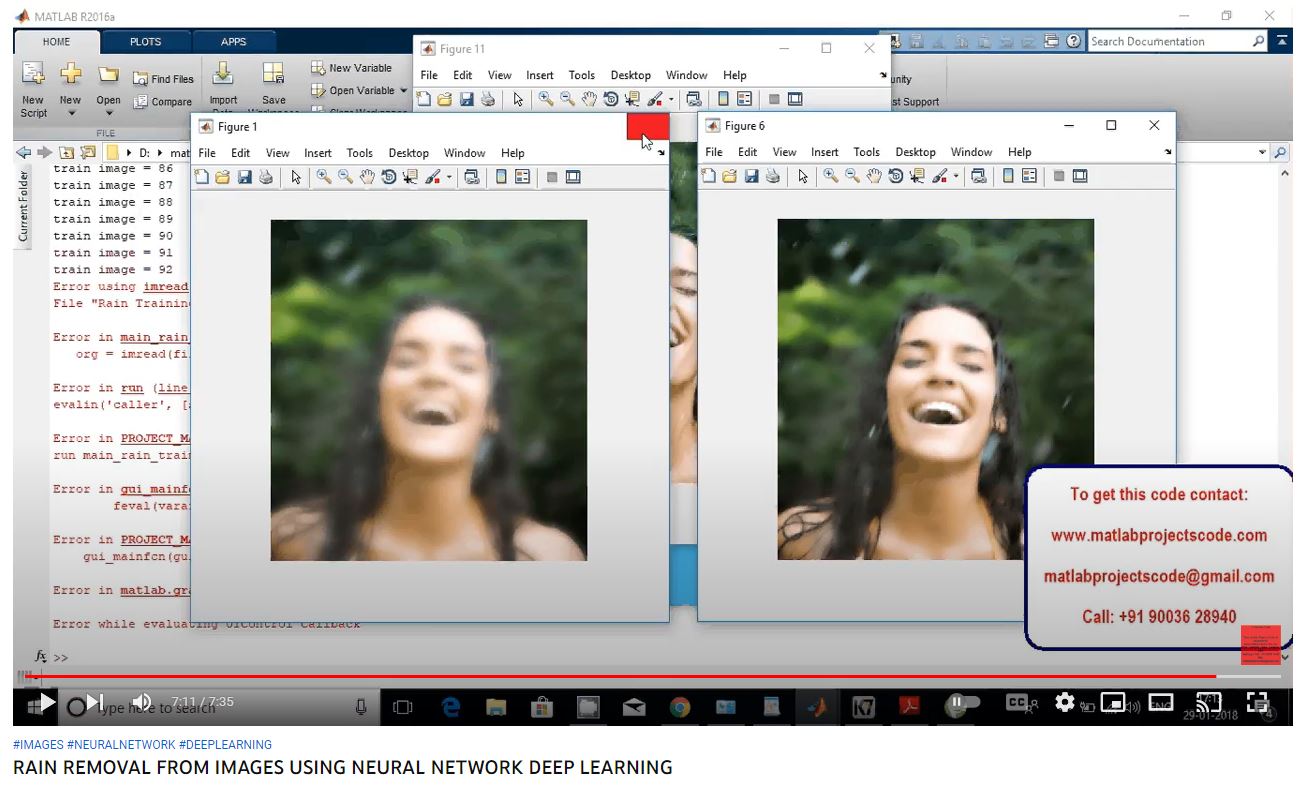This screenshot has width=1306, height=786.
Task: Open Tools menu in Figure 6
Action: (x=866, y=152)
